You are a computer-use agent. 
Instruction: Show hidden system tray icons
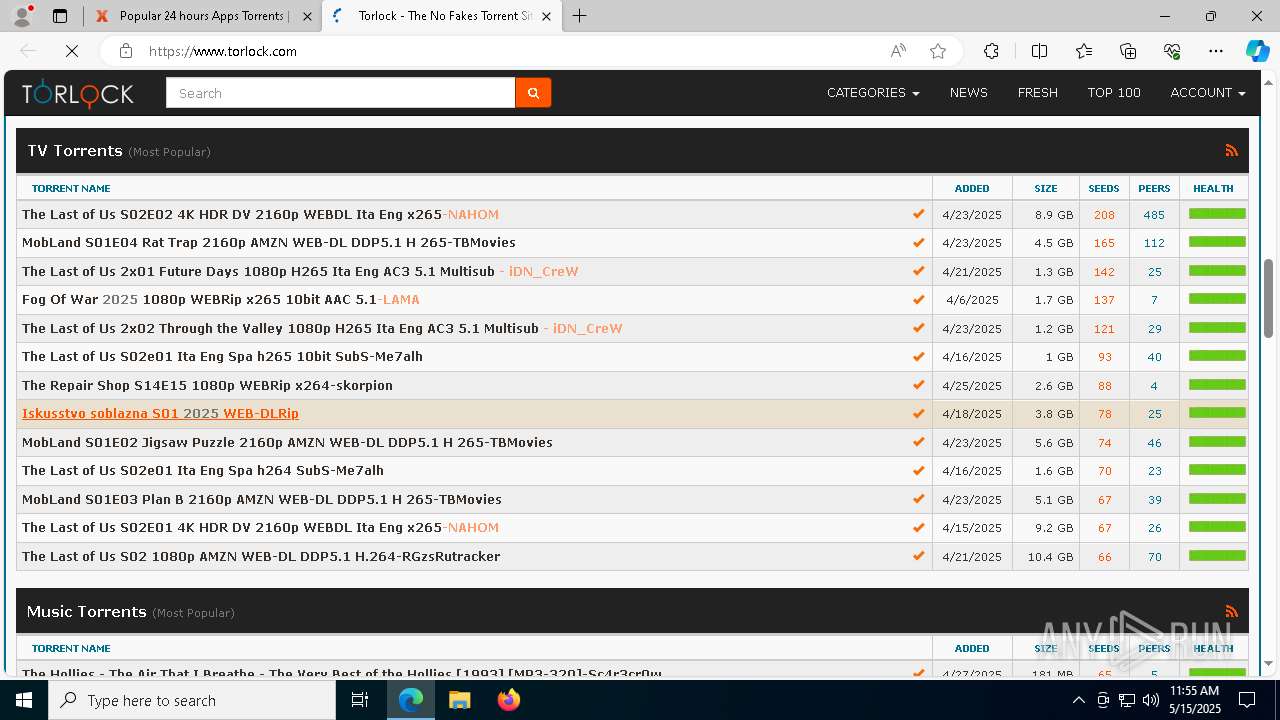point(1078,700)
